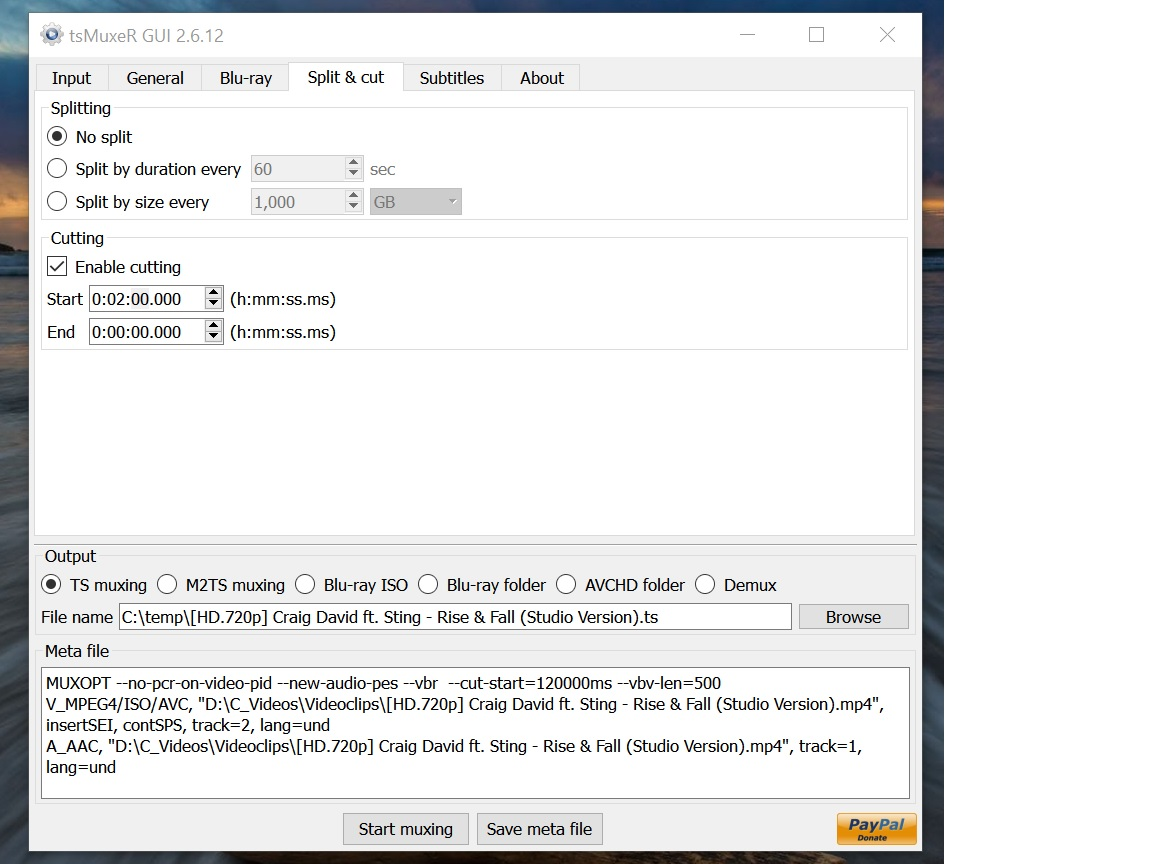Open the GB size unit dropdown
Viewport: 1152px width, 864px height.
(416, 202)
